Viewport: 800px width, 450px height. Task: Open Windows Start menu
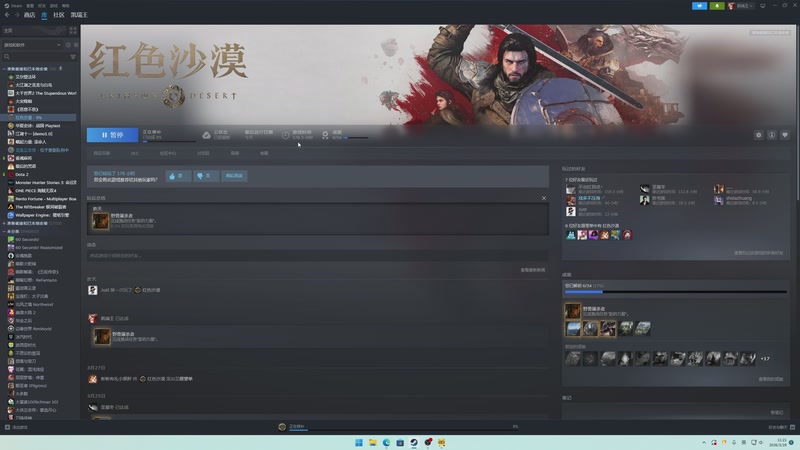(x=359, y=442)
